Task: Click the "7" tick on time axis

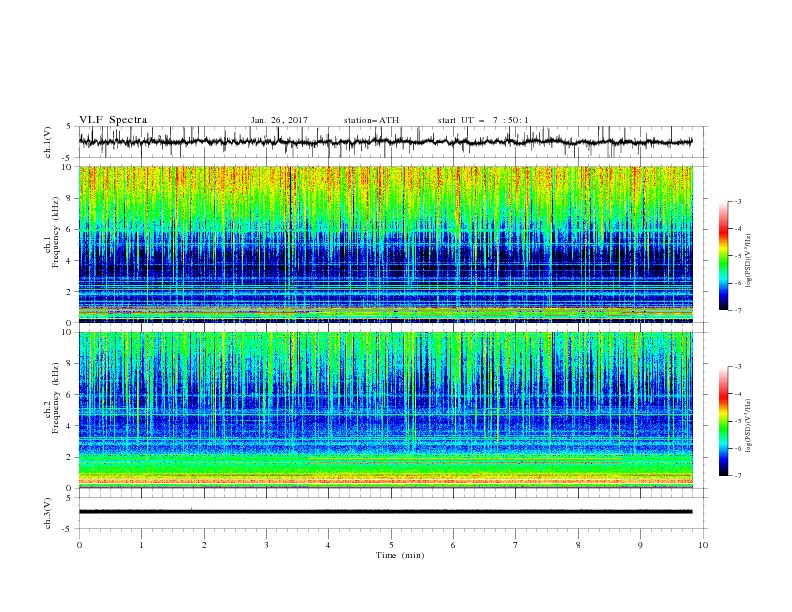Action: click(x=516, y=545)
